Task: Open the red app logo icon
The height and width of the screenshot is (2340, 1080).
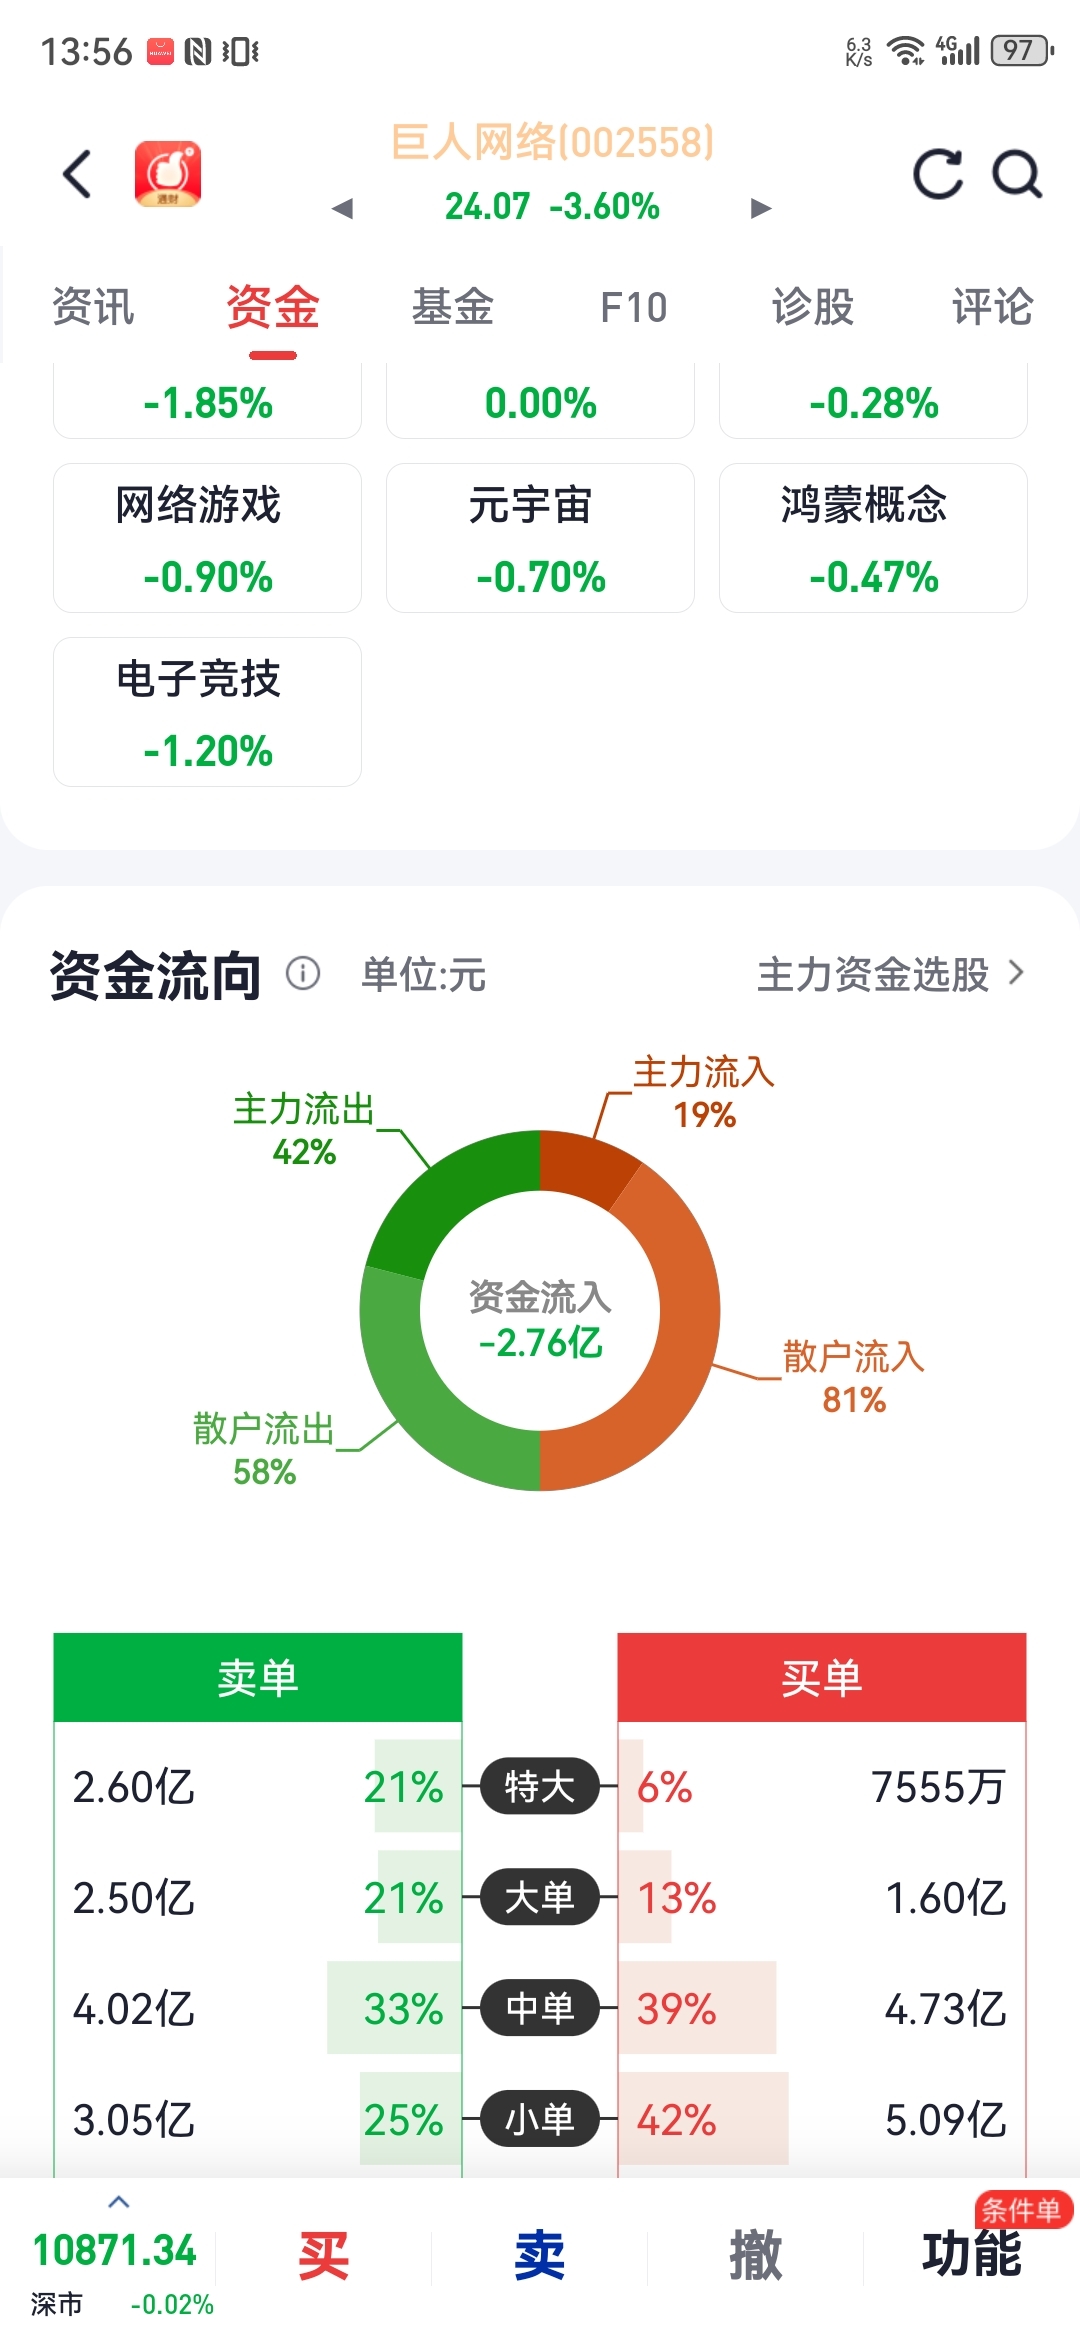Action: pos(168,174)
